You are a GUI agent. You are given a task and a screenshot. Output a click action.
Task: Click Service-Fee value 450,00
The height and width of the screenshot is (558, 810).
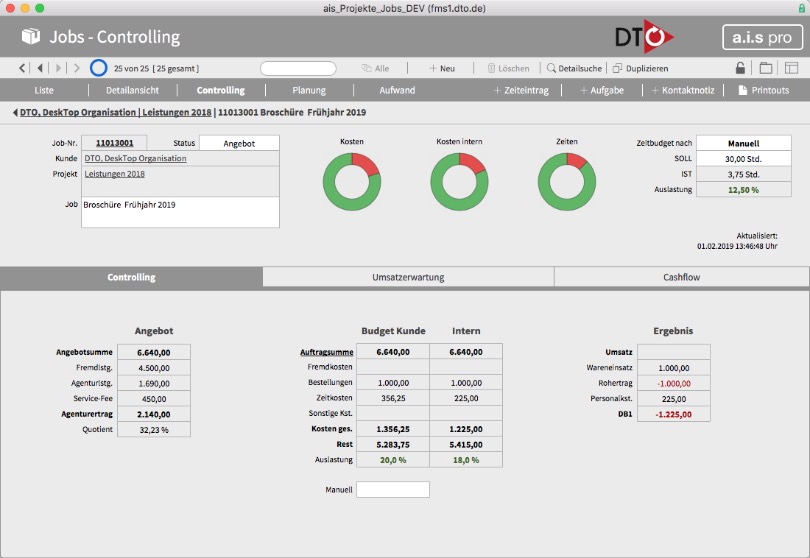[x=154, y=399]
